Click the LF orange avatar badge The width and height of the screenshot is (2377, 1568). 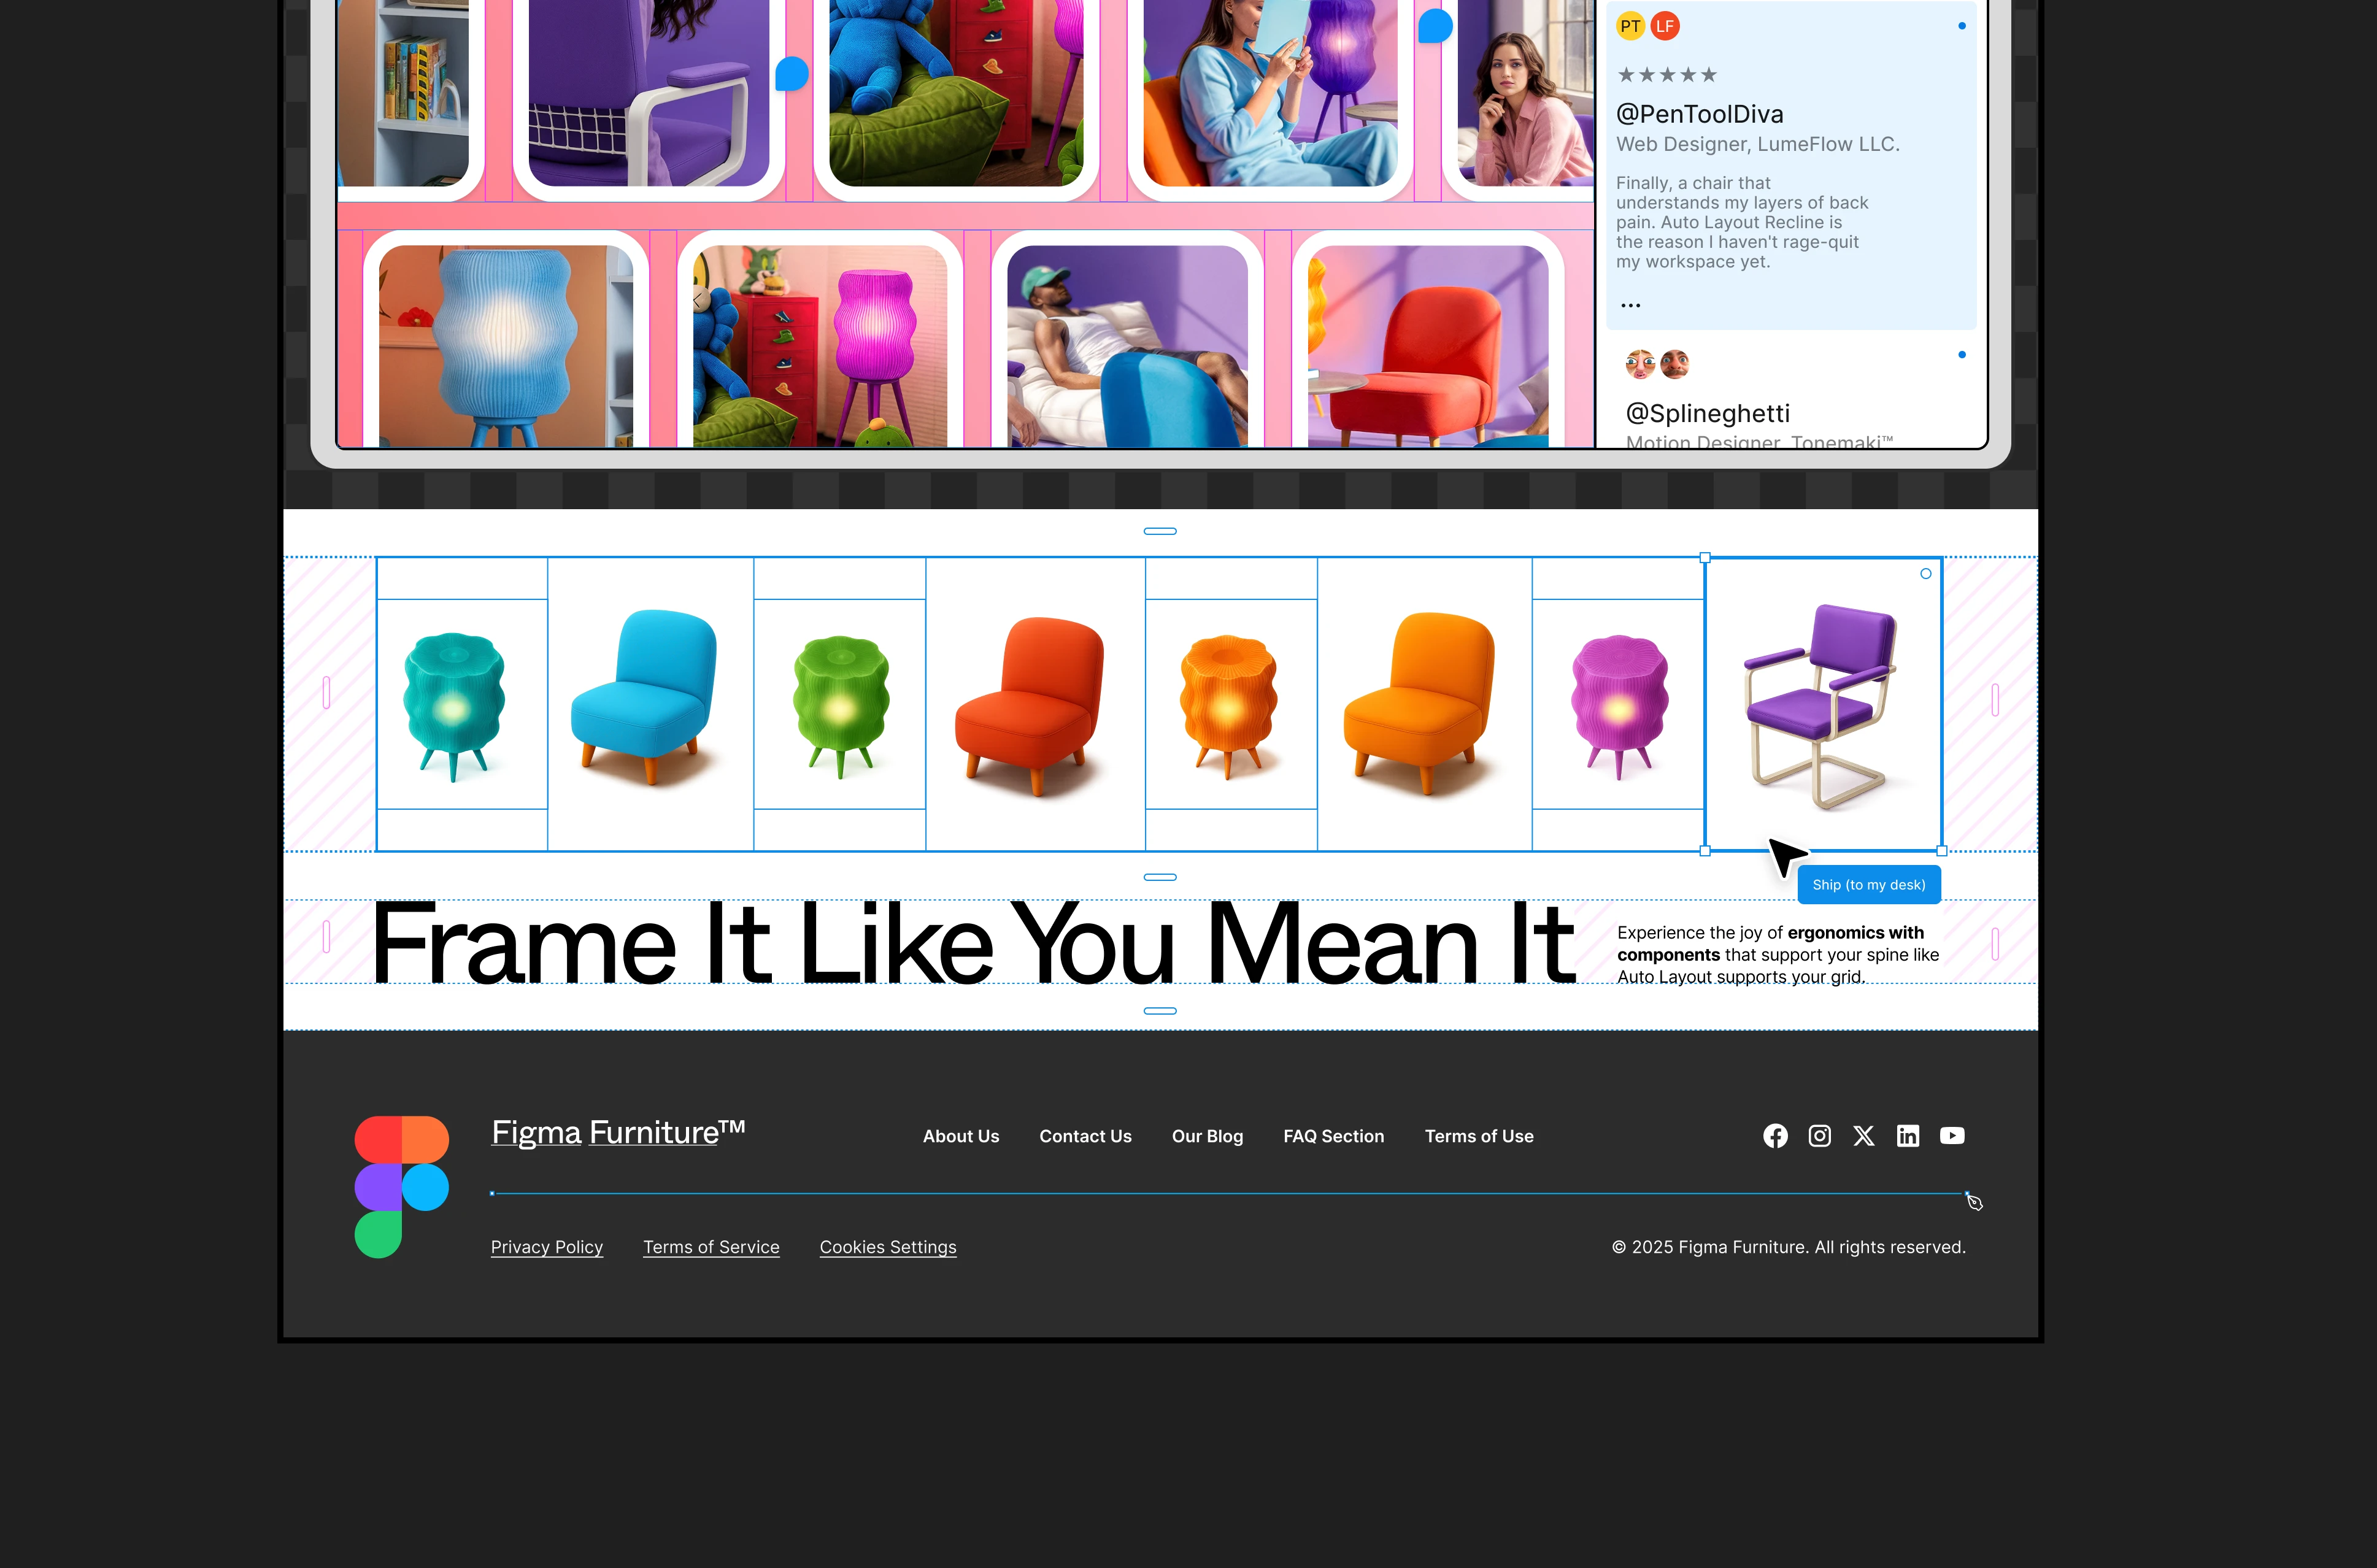pyautogui.click(x=1664, y=27)
